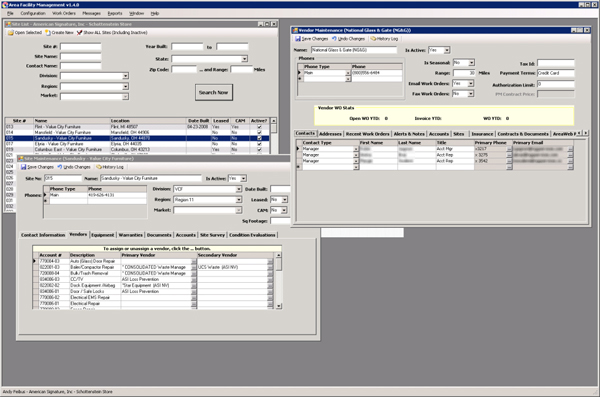Click ellipsis button for Baler/Compactor Repair primary vendor
The width and height of the screenshot is (600, 397).
coord(194,267)
